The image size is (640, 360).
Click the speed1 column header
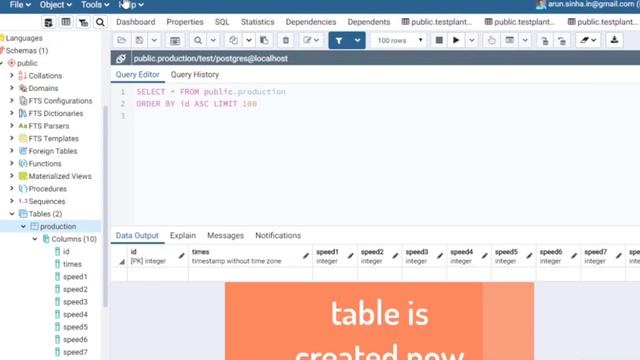335,256
